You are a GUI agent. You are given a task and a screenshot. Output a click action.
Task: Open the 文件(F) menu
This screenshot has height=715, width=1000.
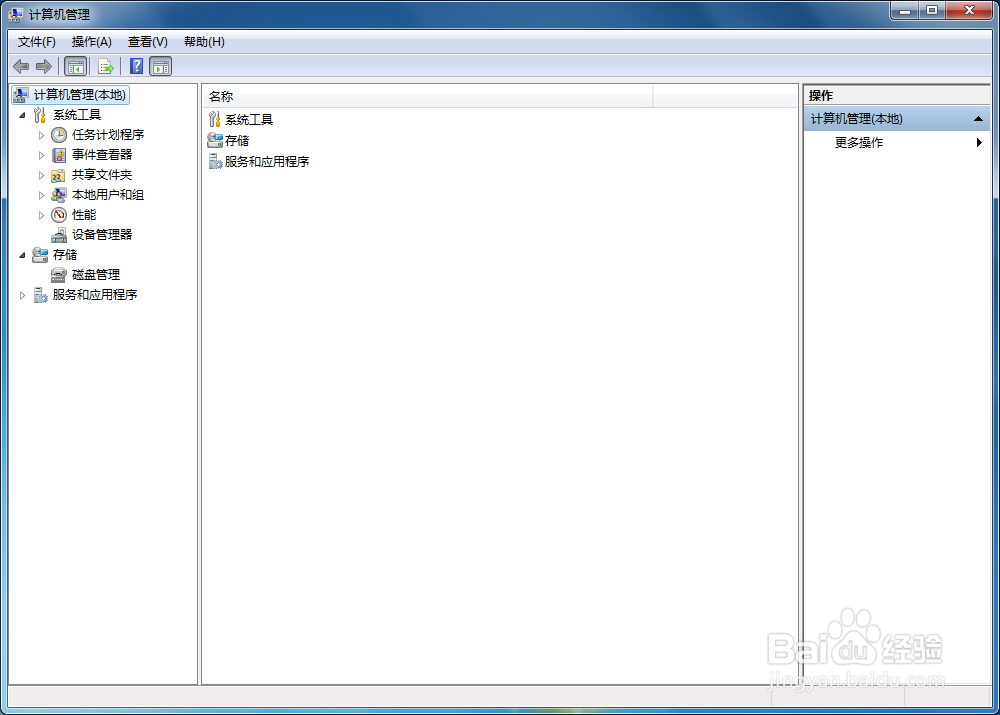[37, 42]
